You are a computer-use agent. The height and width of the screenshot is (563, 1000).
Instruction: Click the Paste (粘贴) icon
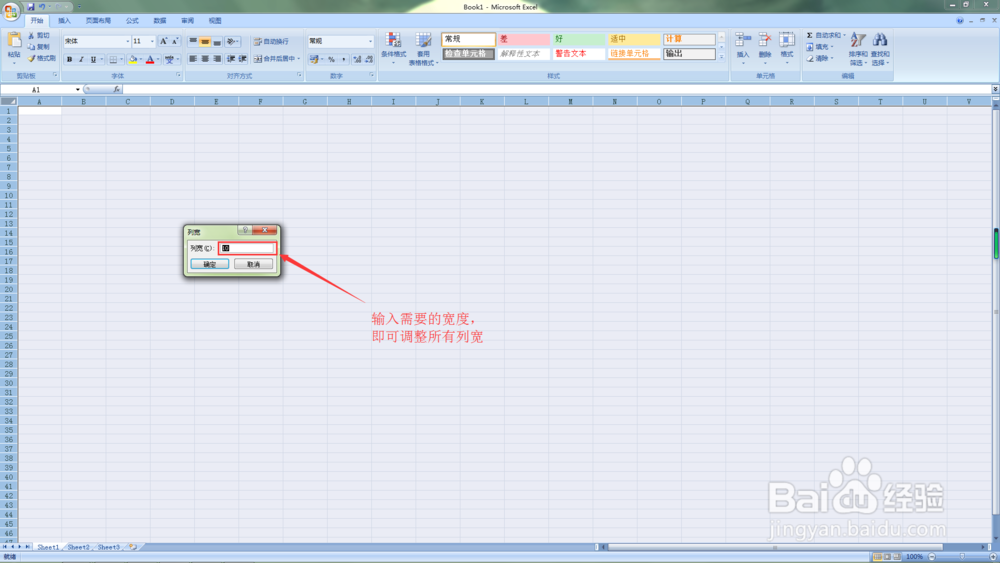click(14, 42)
